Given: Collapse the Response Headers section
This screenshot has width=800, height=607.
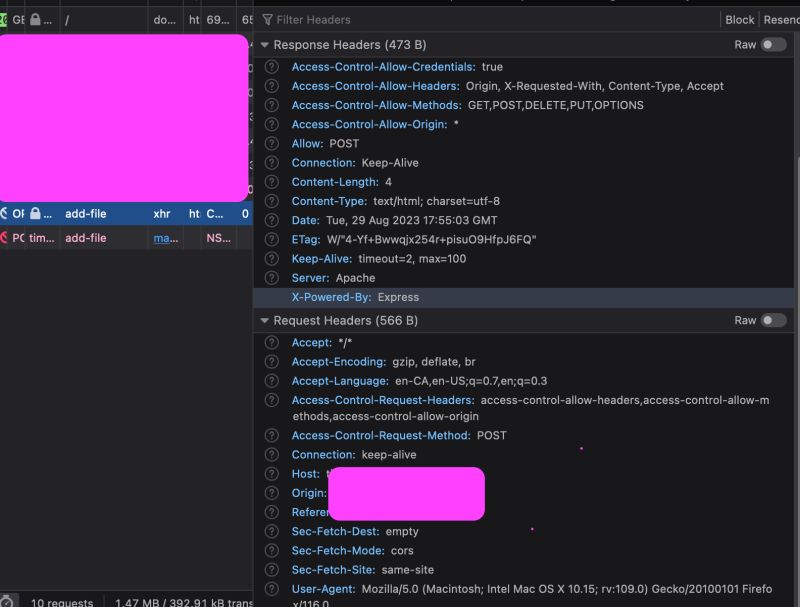Looking at the screenshot, I should tap(264, 45).
